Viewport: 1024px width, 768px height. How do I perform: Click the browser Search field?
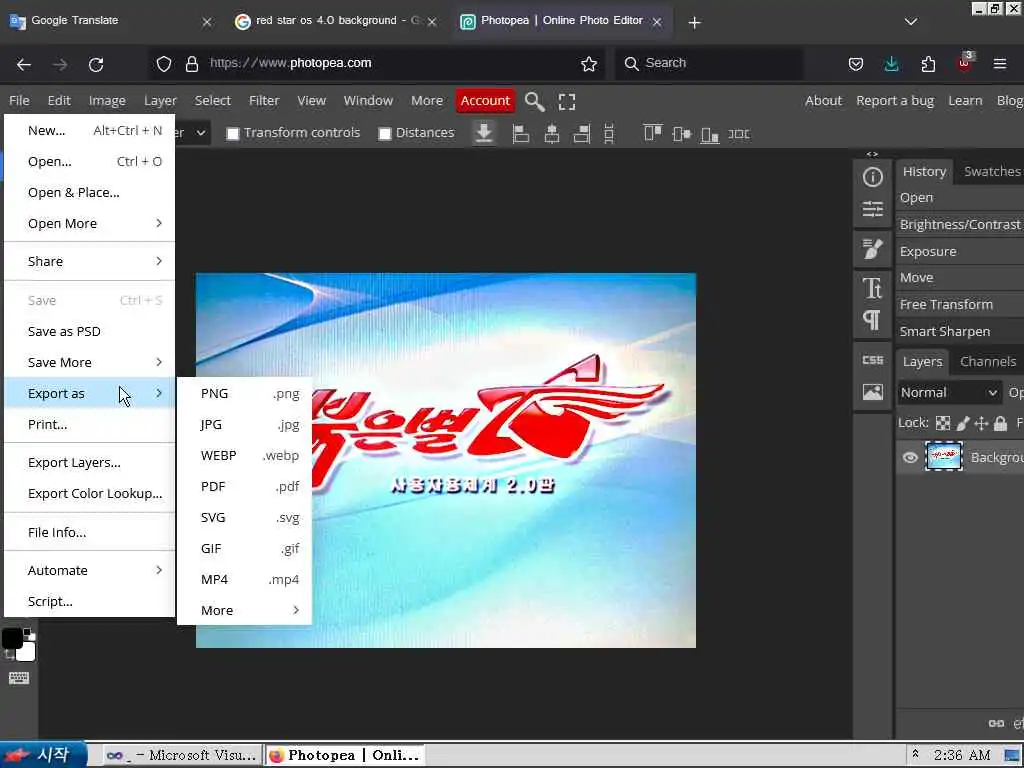click(x=709, y=63)
